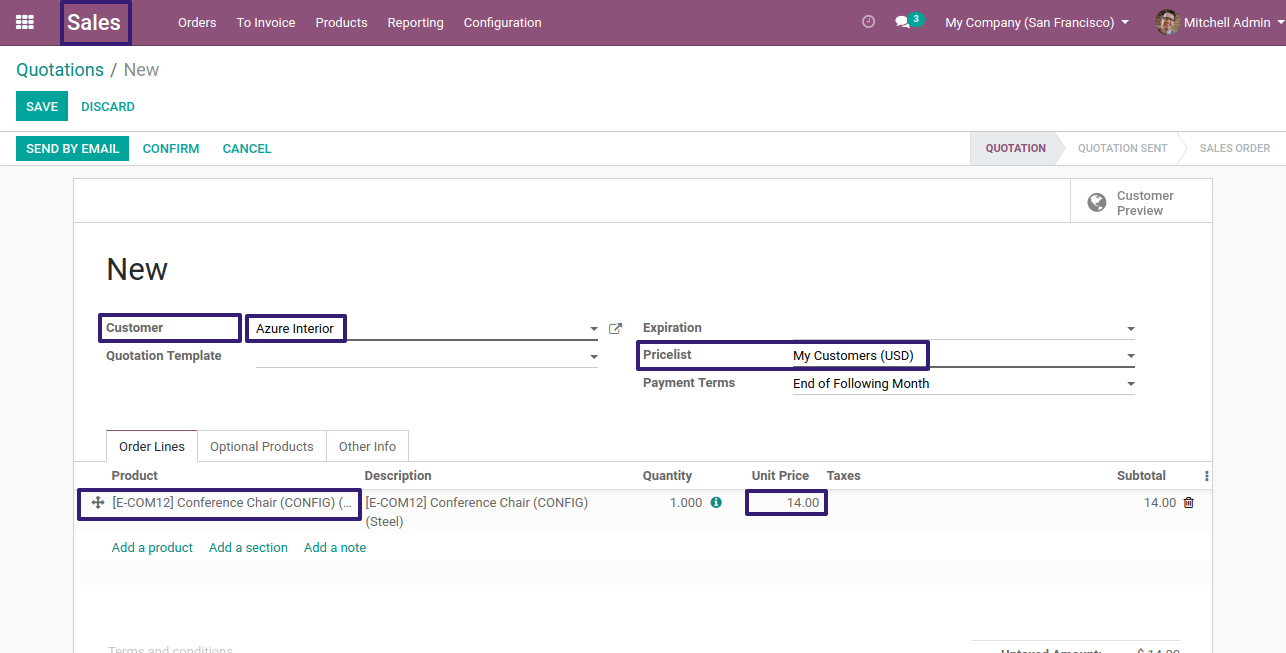The height and width of the screenshot is (653, 1286).
Task: Open the activities clock icon
Action: (868, 22)
